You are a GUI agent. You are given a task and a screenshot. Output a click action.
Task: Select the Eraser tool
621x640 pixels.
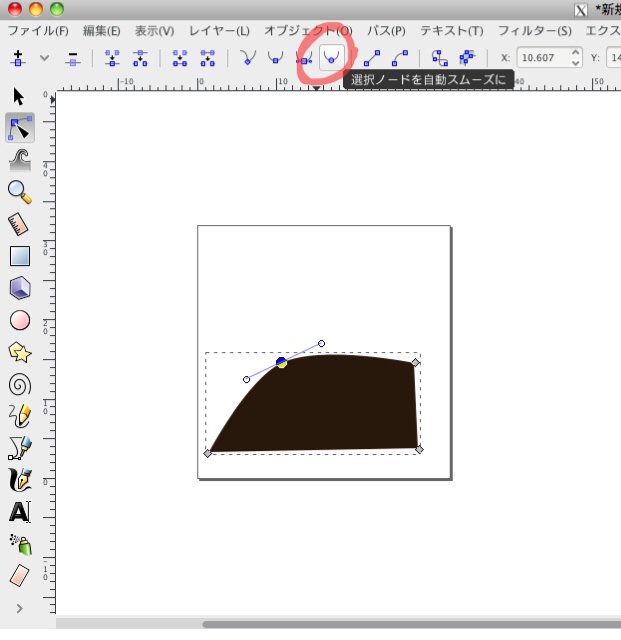(x=19, y=576)
